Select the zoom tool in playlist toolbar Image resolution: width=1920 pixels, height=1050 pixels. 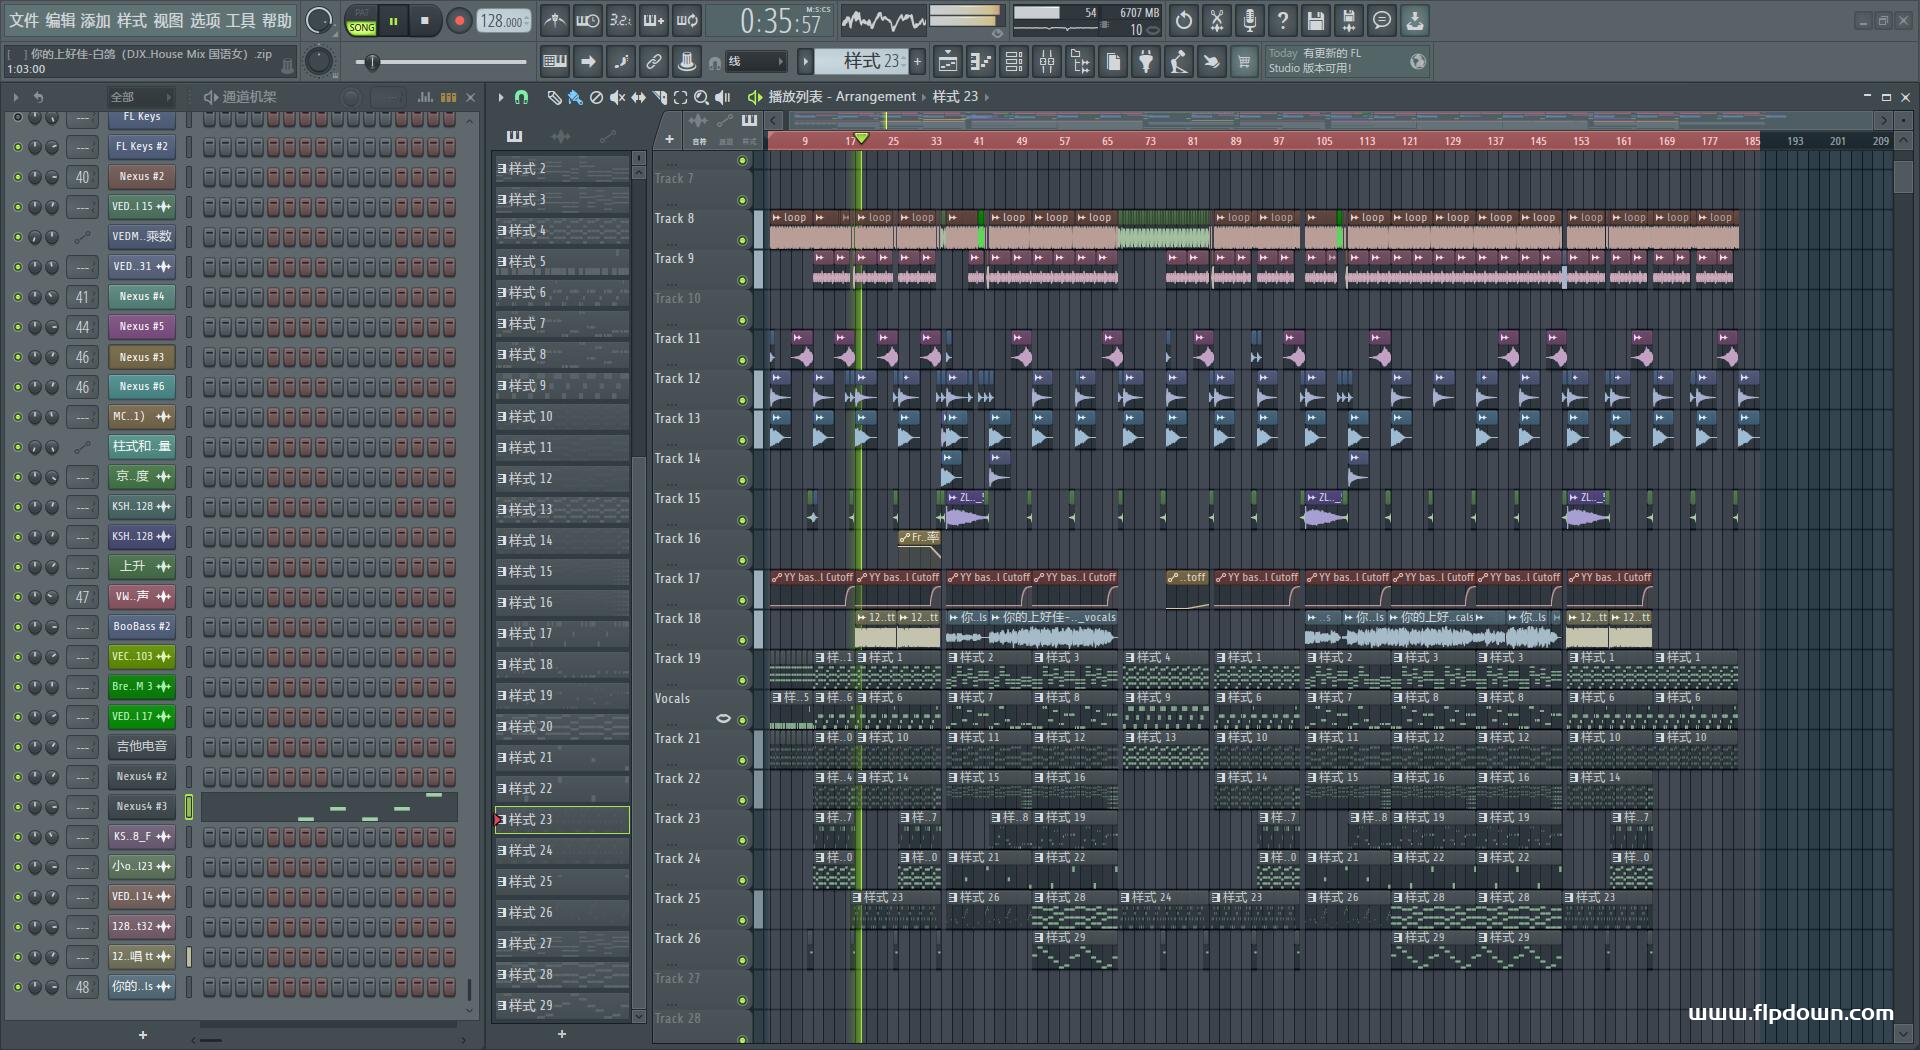pyautogui.click(x=701, y=97)
